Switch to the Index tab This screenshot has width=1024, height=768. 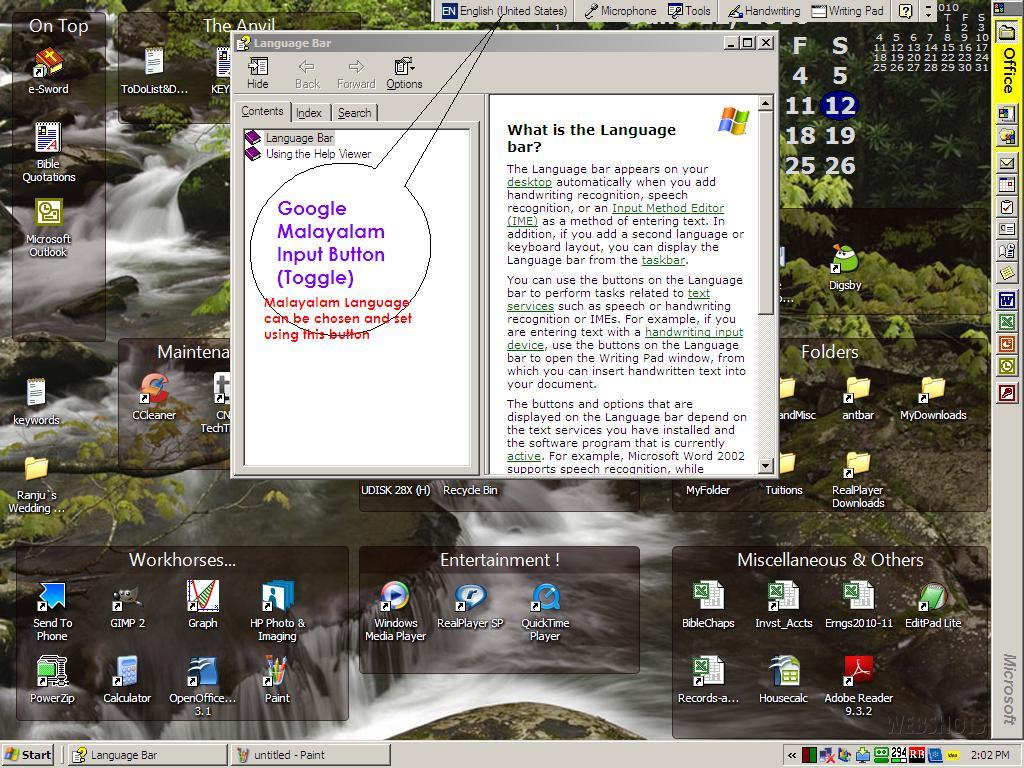[309, 113]
